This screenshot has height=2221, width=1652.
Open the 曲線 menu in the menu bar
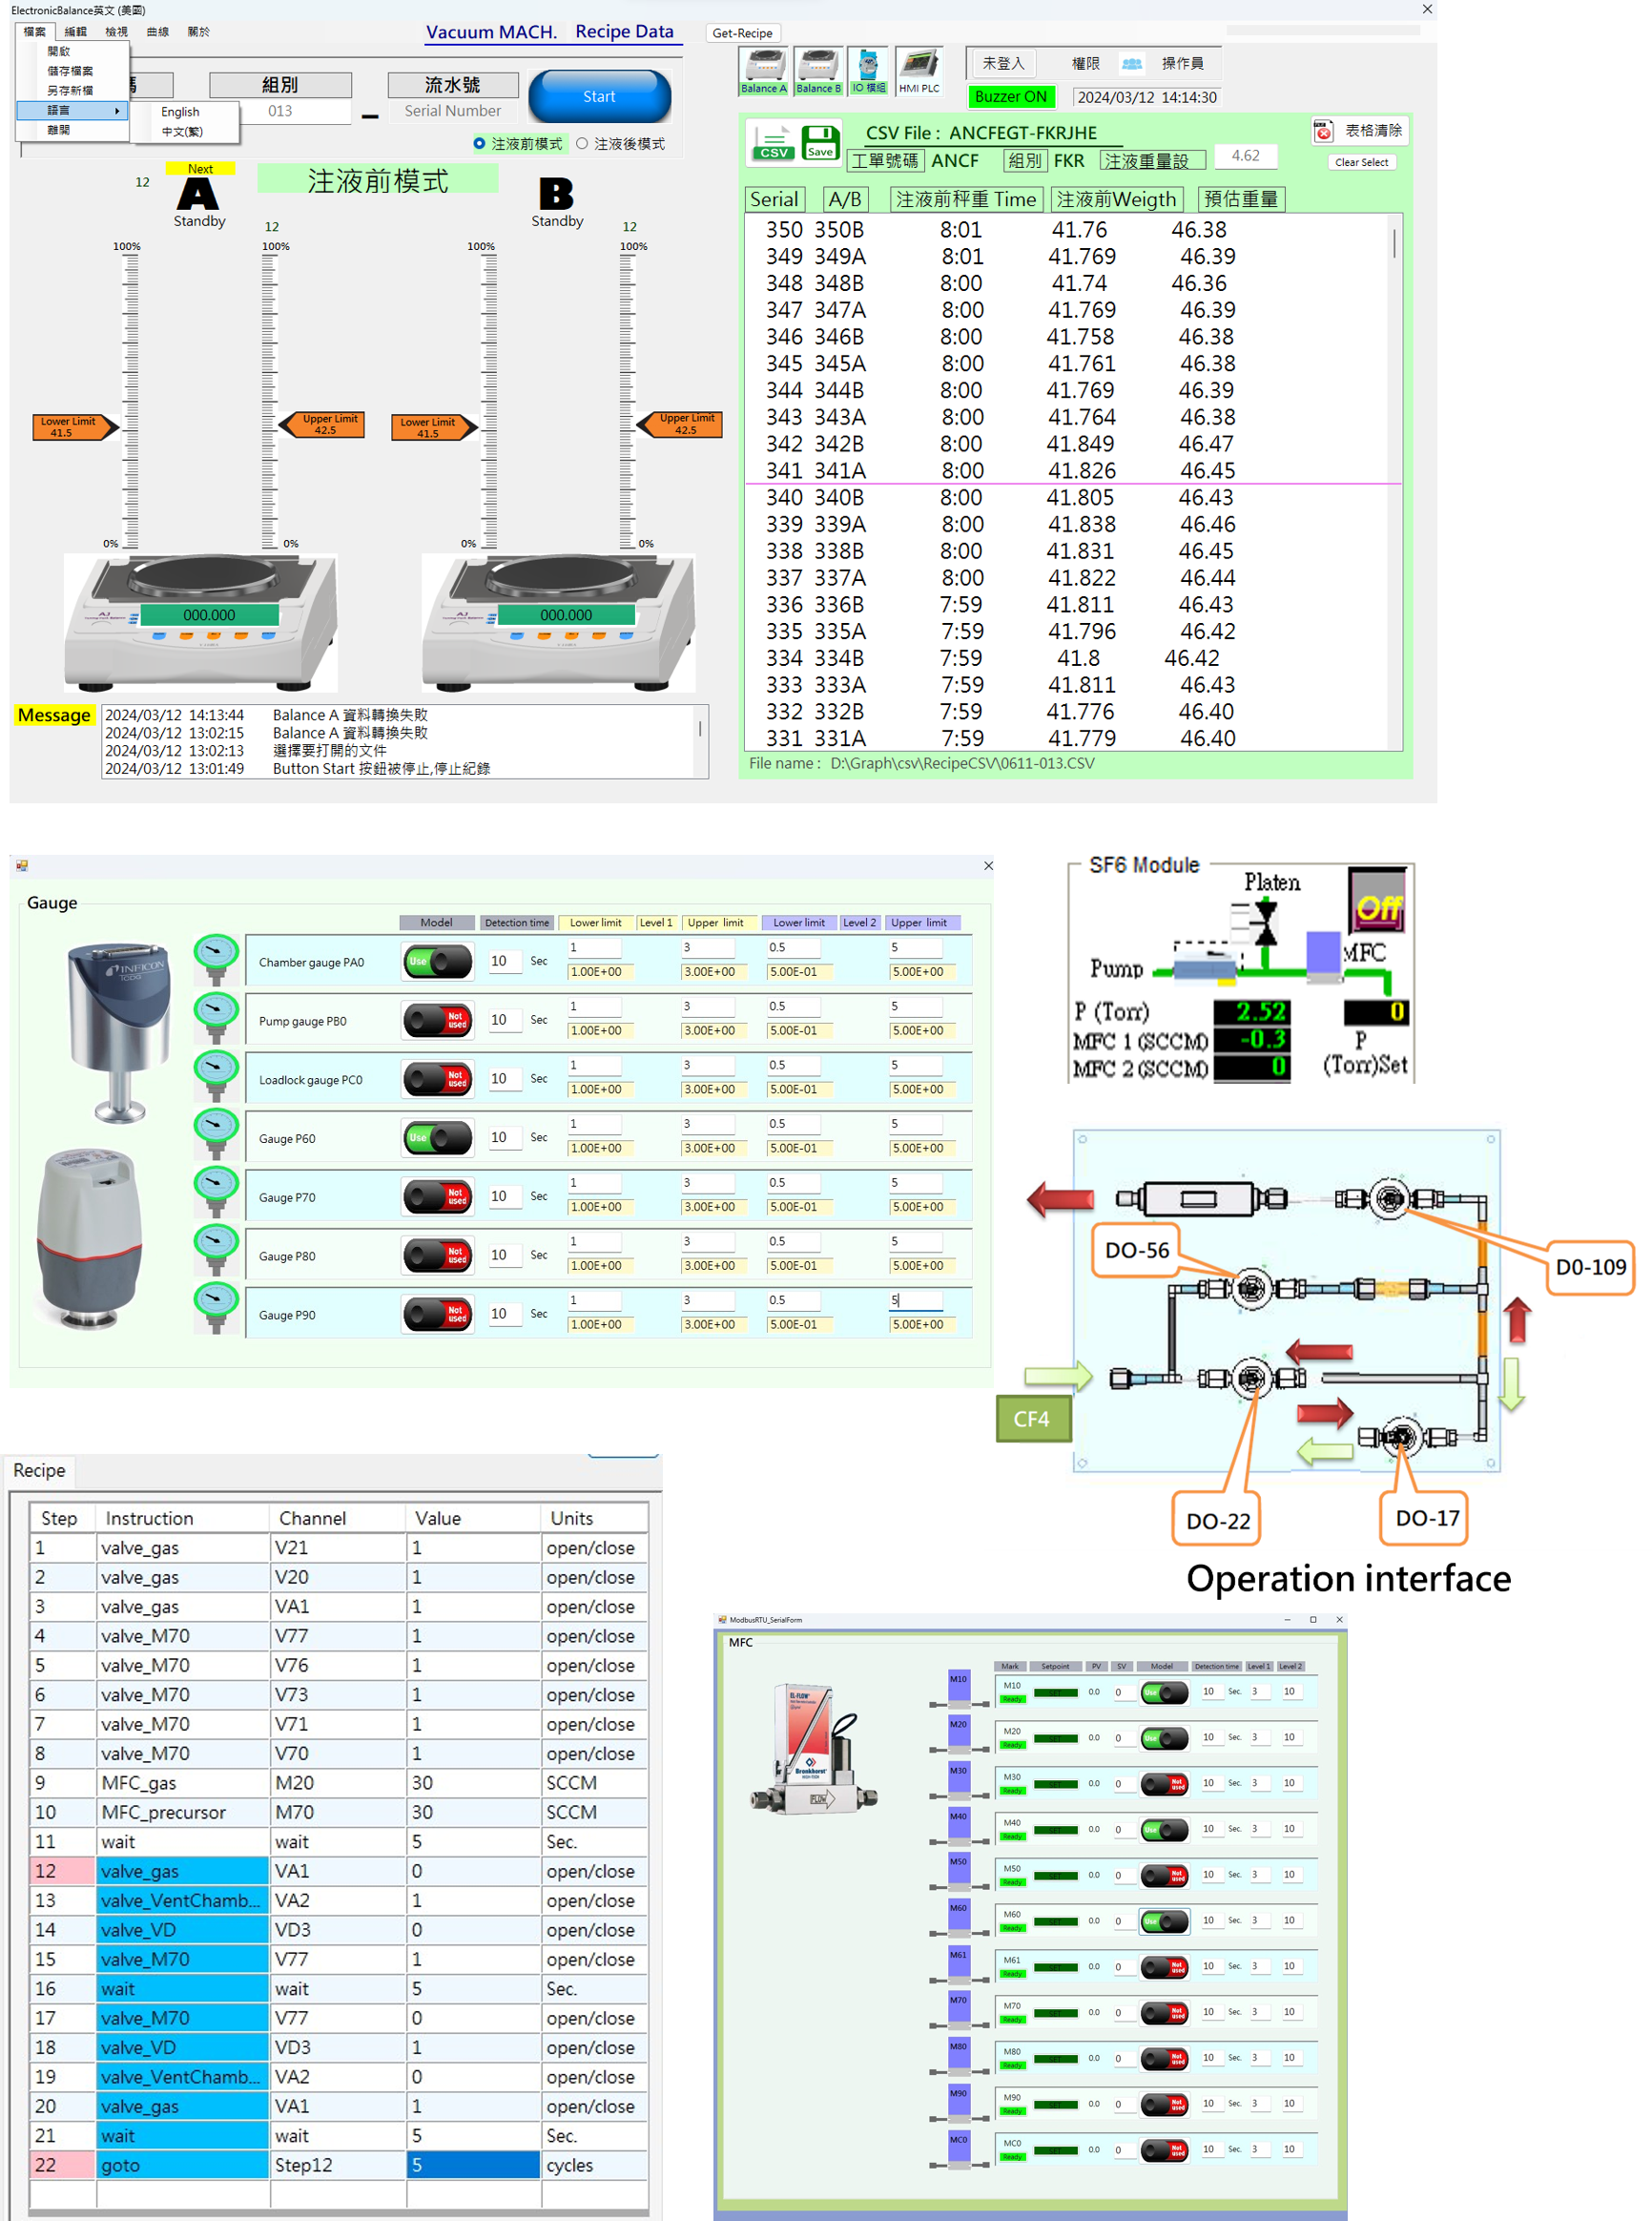(x=158, y=32)
